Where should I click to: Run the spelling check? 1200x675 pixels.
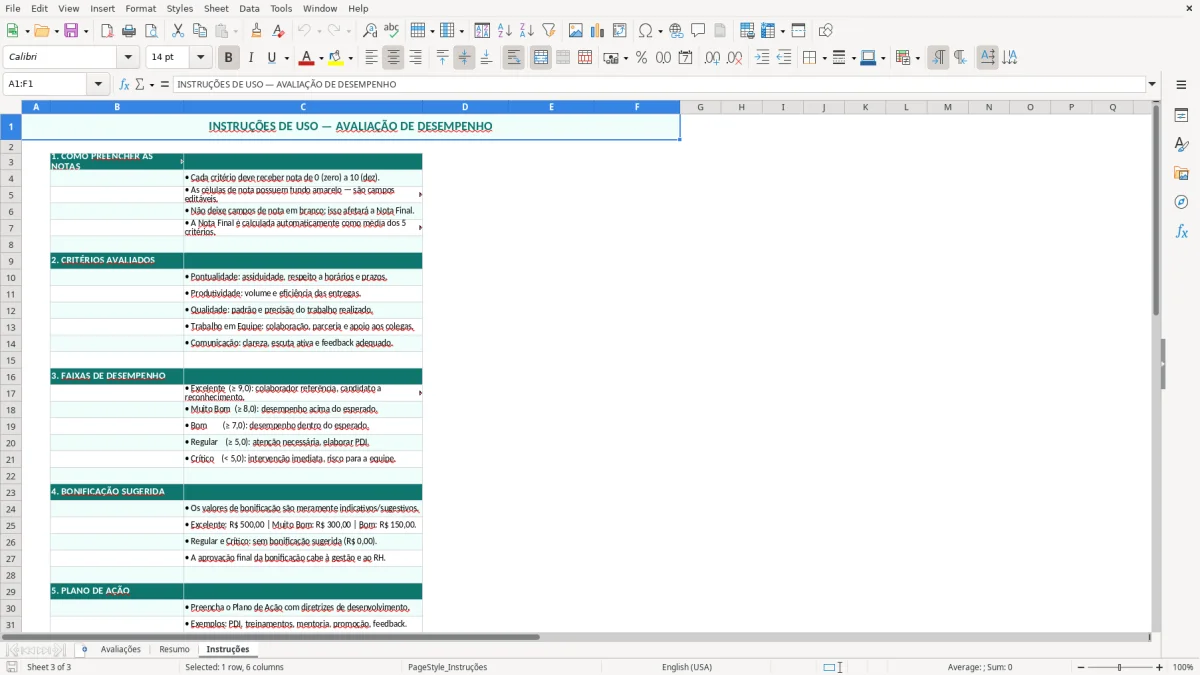pos(392,31)
